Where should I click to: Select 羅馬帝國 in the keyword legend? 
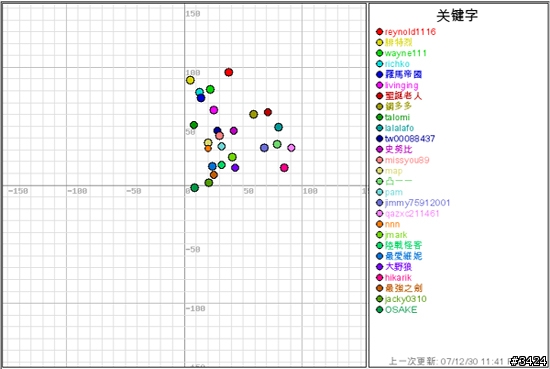click(399, 74)
